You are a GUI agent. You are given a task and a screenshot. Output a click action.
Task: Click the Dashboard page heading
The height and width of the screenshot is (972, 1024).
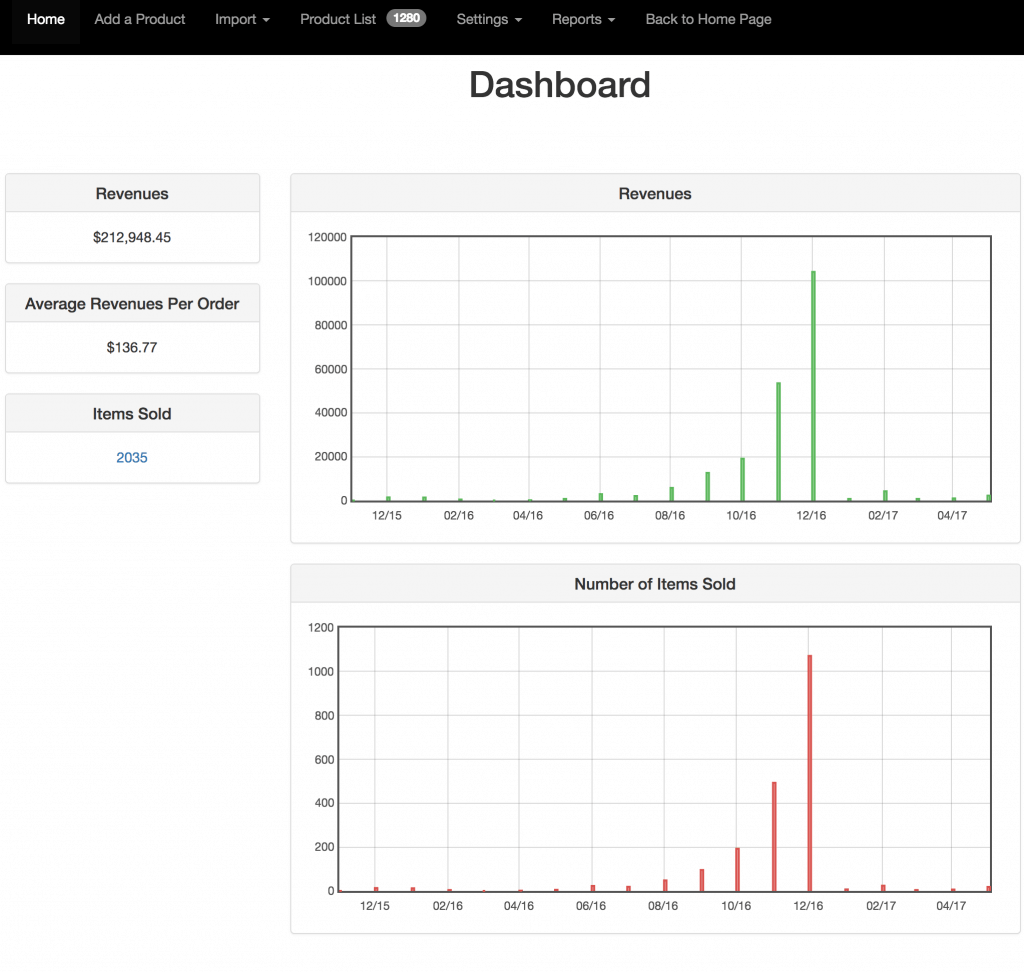point(560,85)
